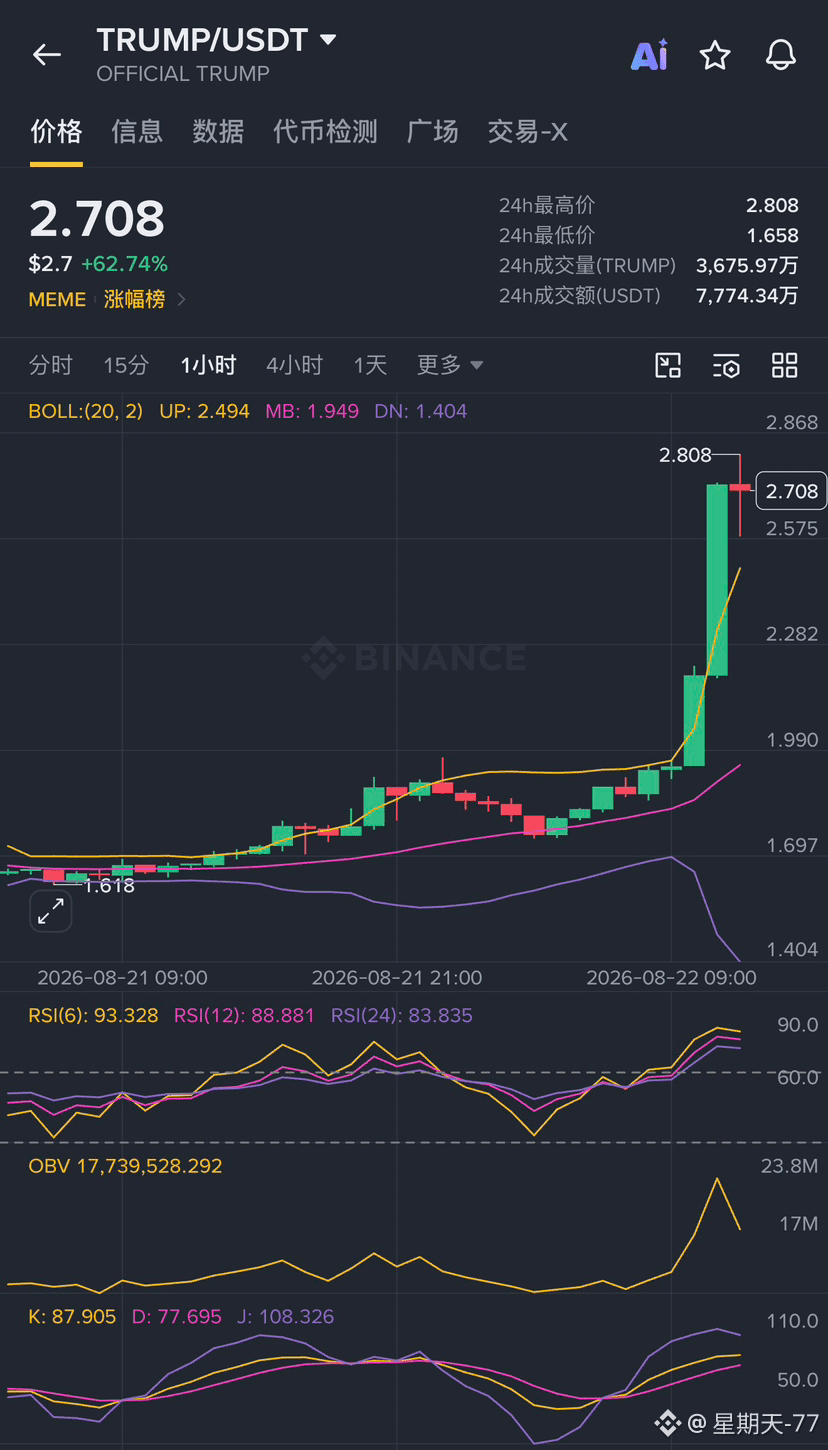Tap the RSI(24): 83.835 value
Image resolution: width=828 pixels, height=1450 pixels.
click(402, 1015)
